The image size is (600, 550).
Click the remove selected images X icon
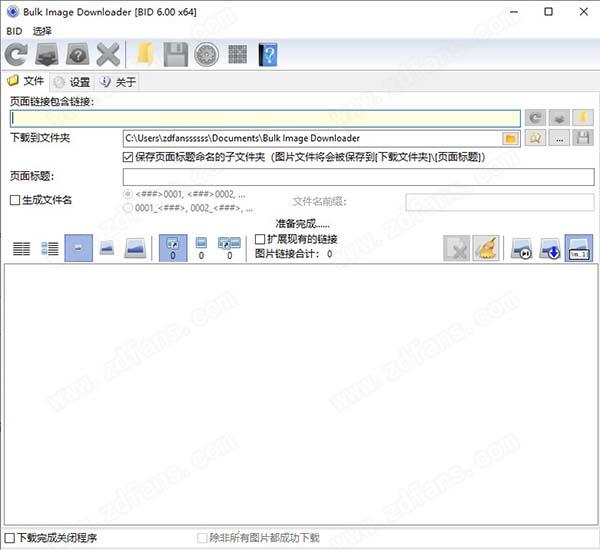457,248
